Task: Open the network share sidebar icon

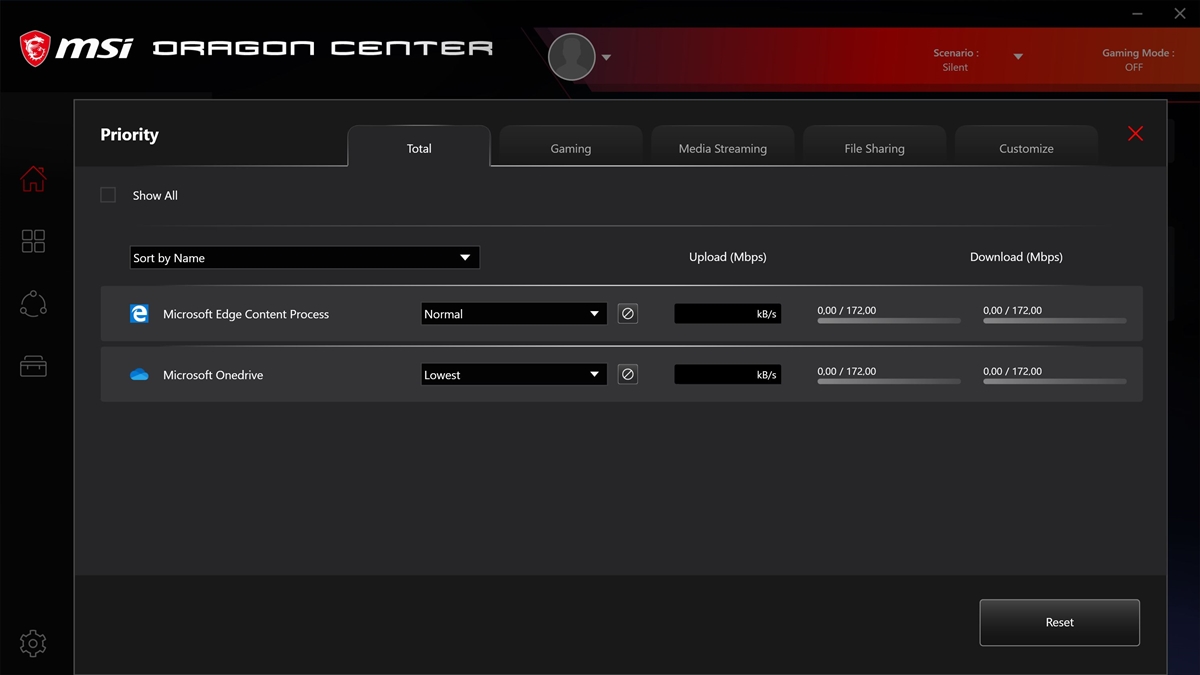Action: [x=33, y=304]
